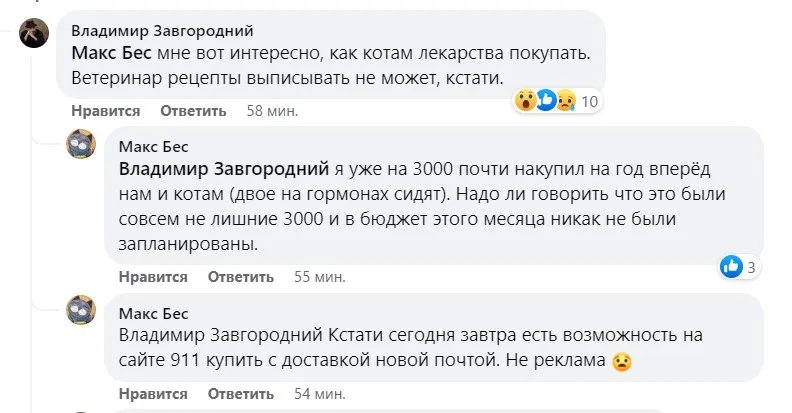This screenshot has height=413, width=792.
Task: Click Макс Бес avatar beside the 3000 comment
Action: (81, 146)
